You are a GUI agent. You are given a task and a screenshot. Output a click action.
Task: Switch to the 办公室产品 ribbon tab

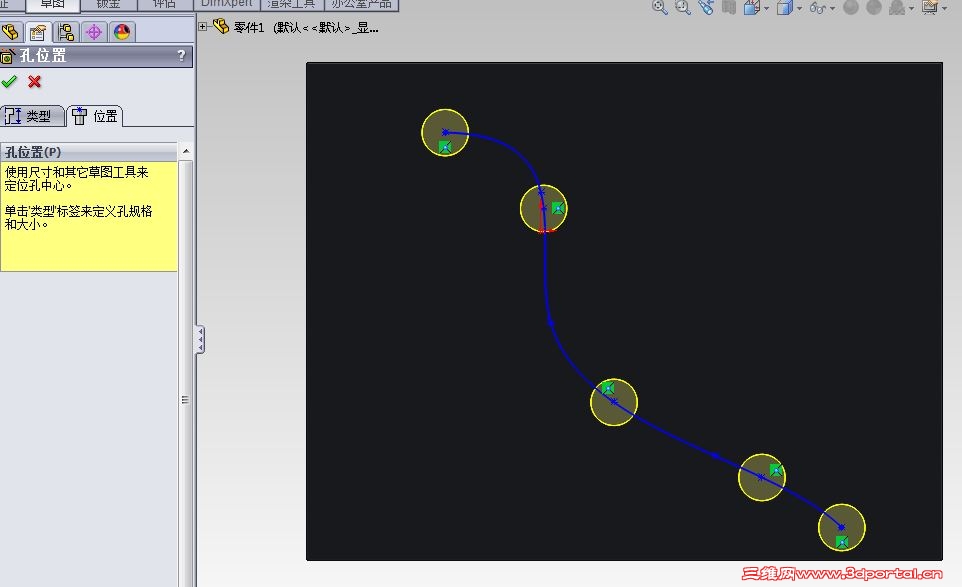point(361,4)
